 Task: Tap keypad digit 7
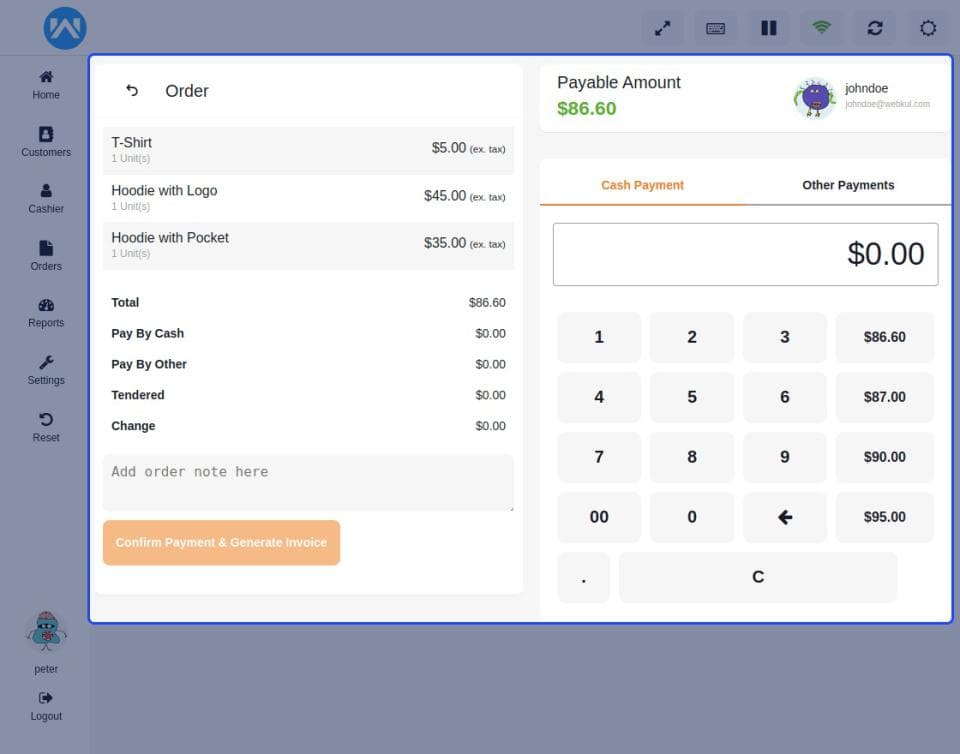599,457
